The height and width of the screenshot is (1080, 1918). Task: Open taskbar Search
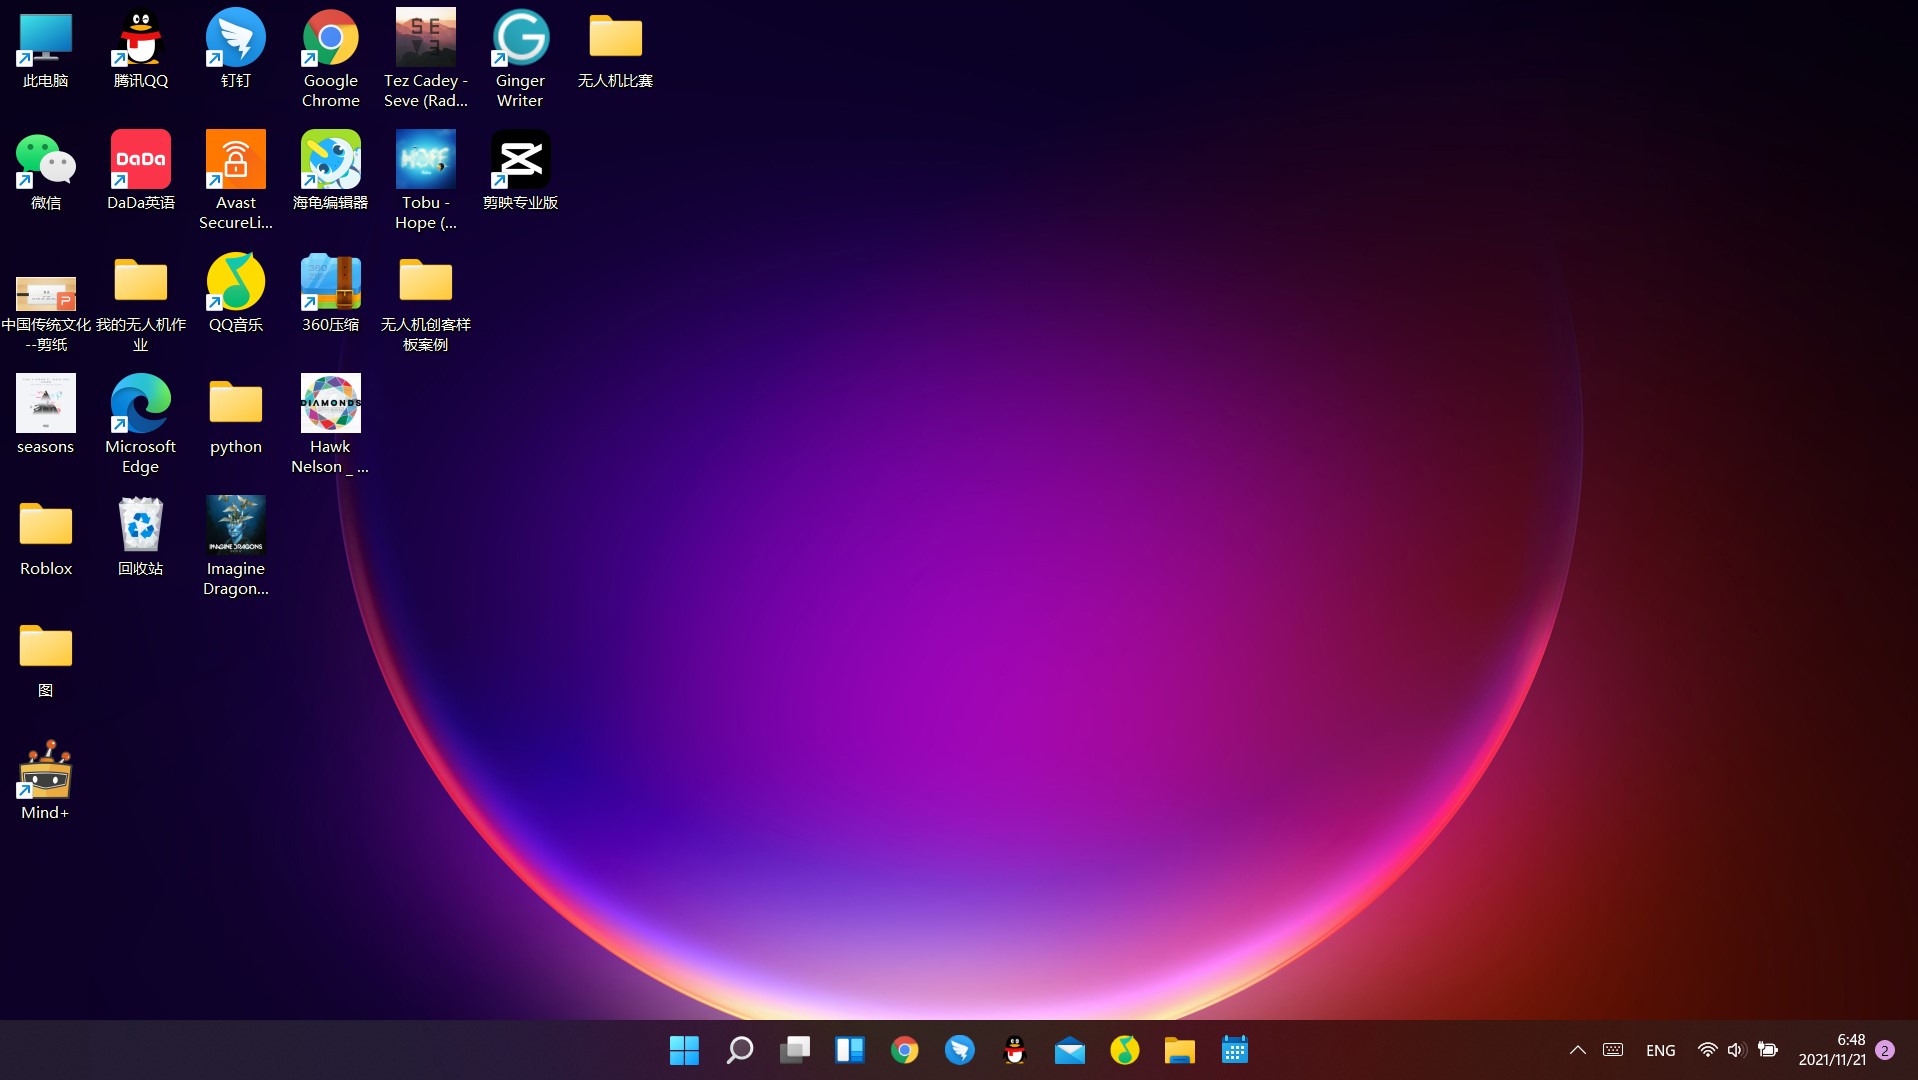739,1050
